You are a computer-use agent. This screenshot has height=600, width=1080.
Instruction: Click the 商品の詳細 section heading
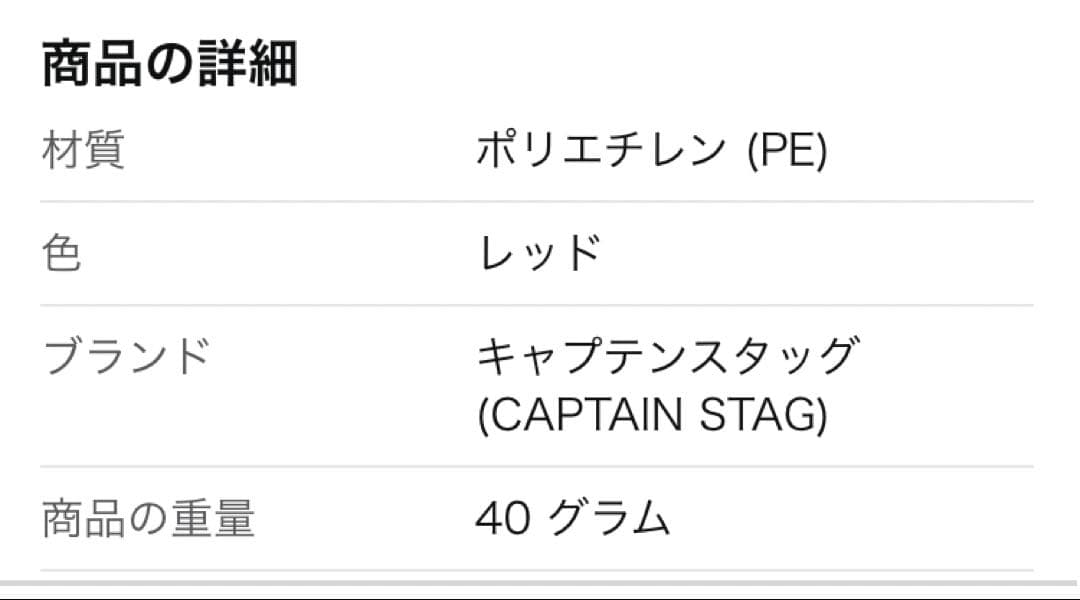click(169, 66)
